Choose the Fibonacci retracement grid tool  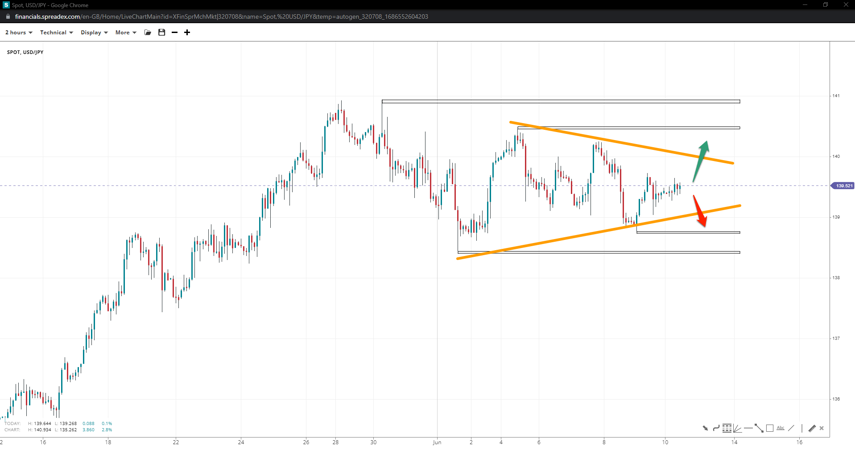pyautogui.click(x=727, y=428)
